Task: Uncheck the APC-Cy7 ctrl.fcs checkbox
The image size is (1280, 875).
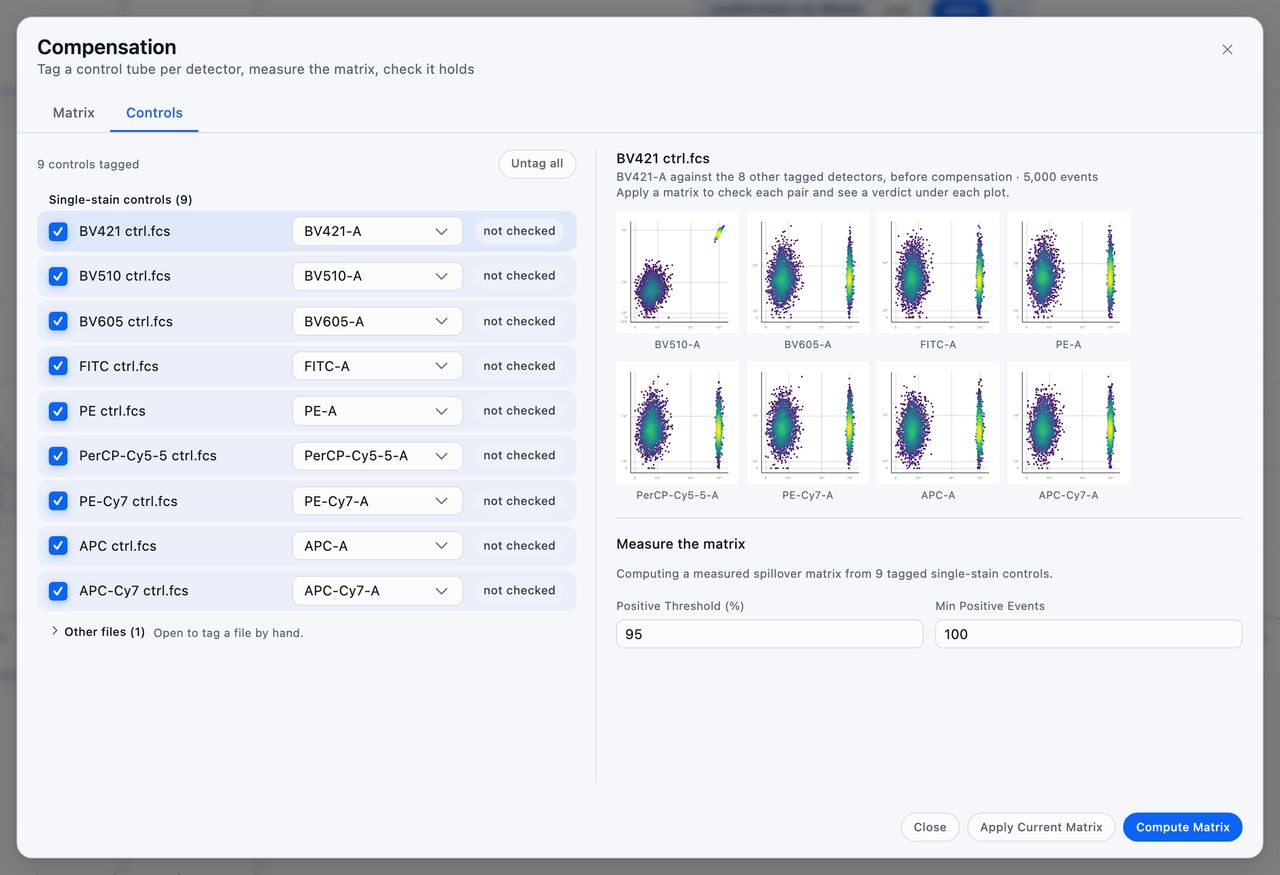Action: [58, 591]
